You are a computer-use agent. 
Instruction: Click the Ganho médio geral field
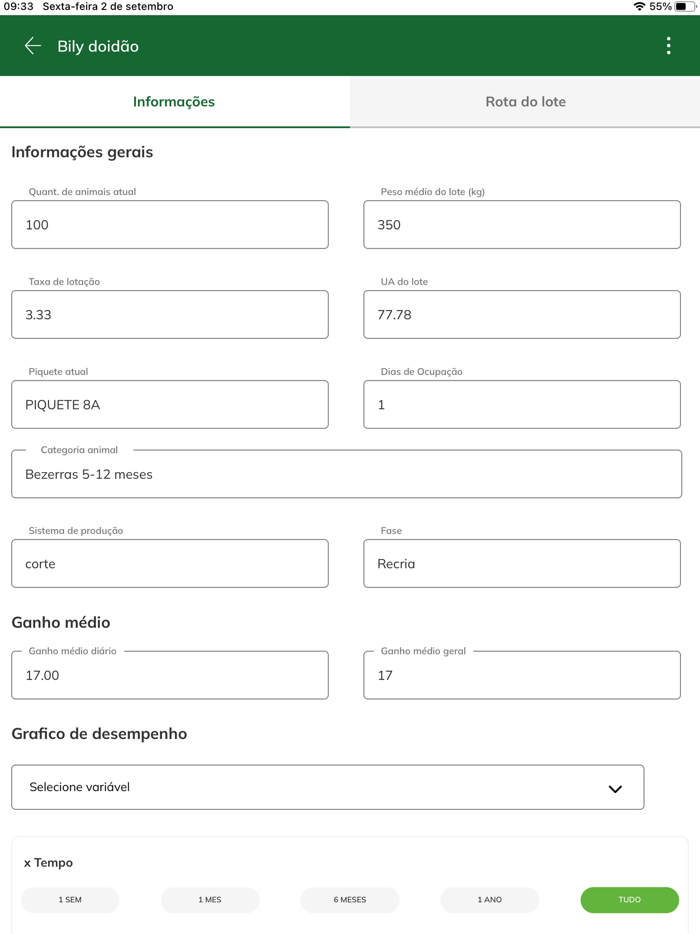(x=522, y=675)
